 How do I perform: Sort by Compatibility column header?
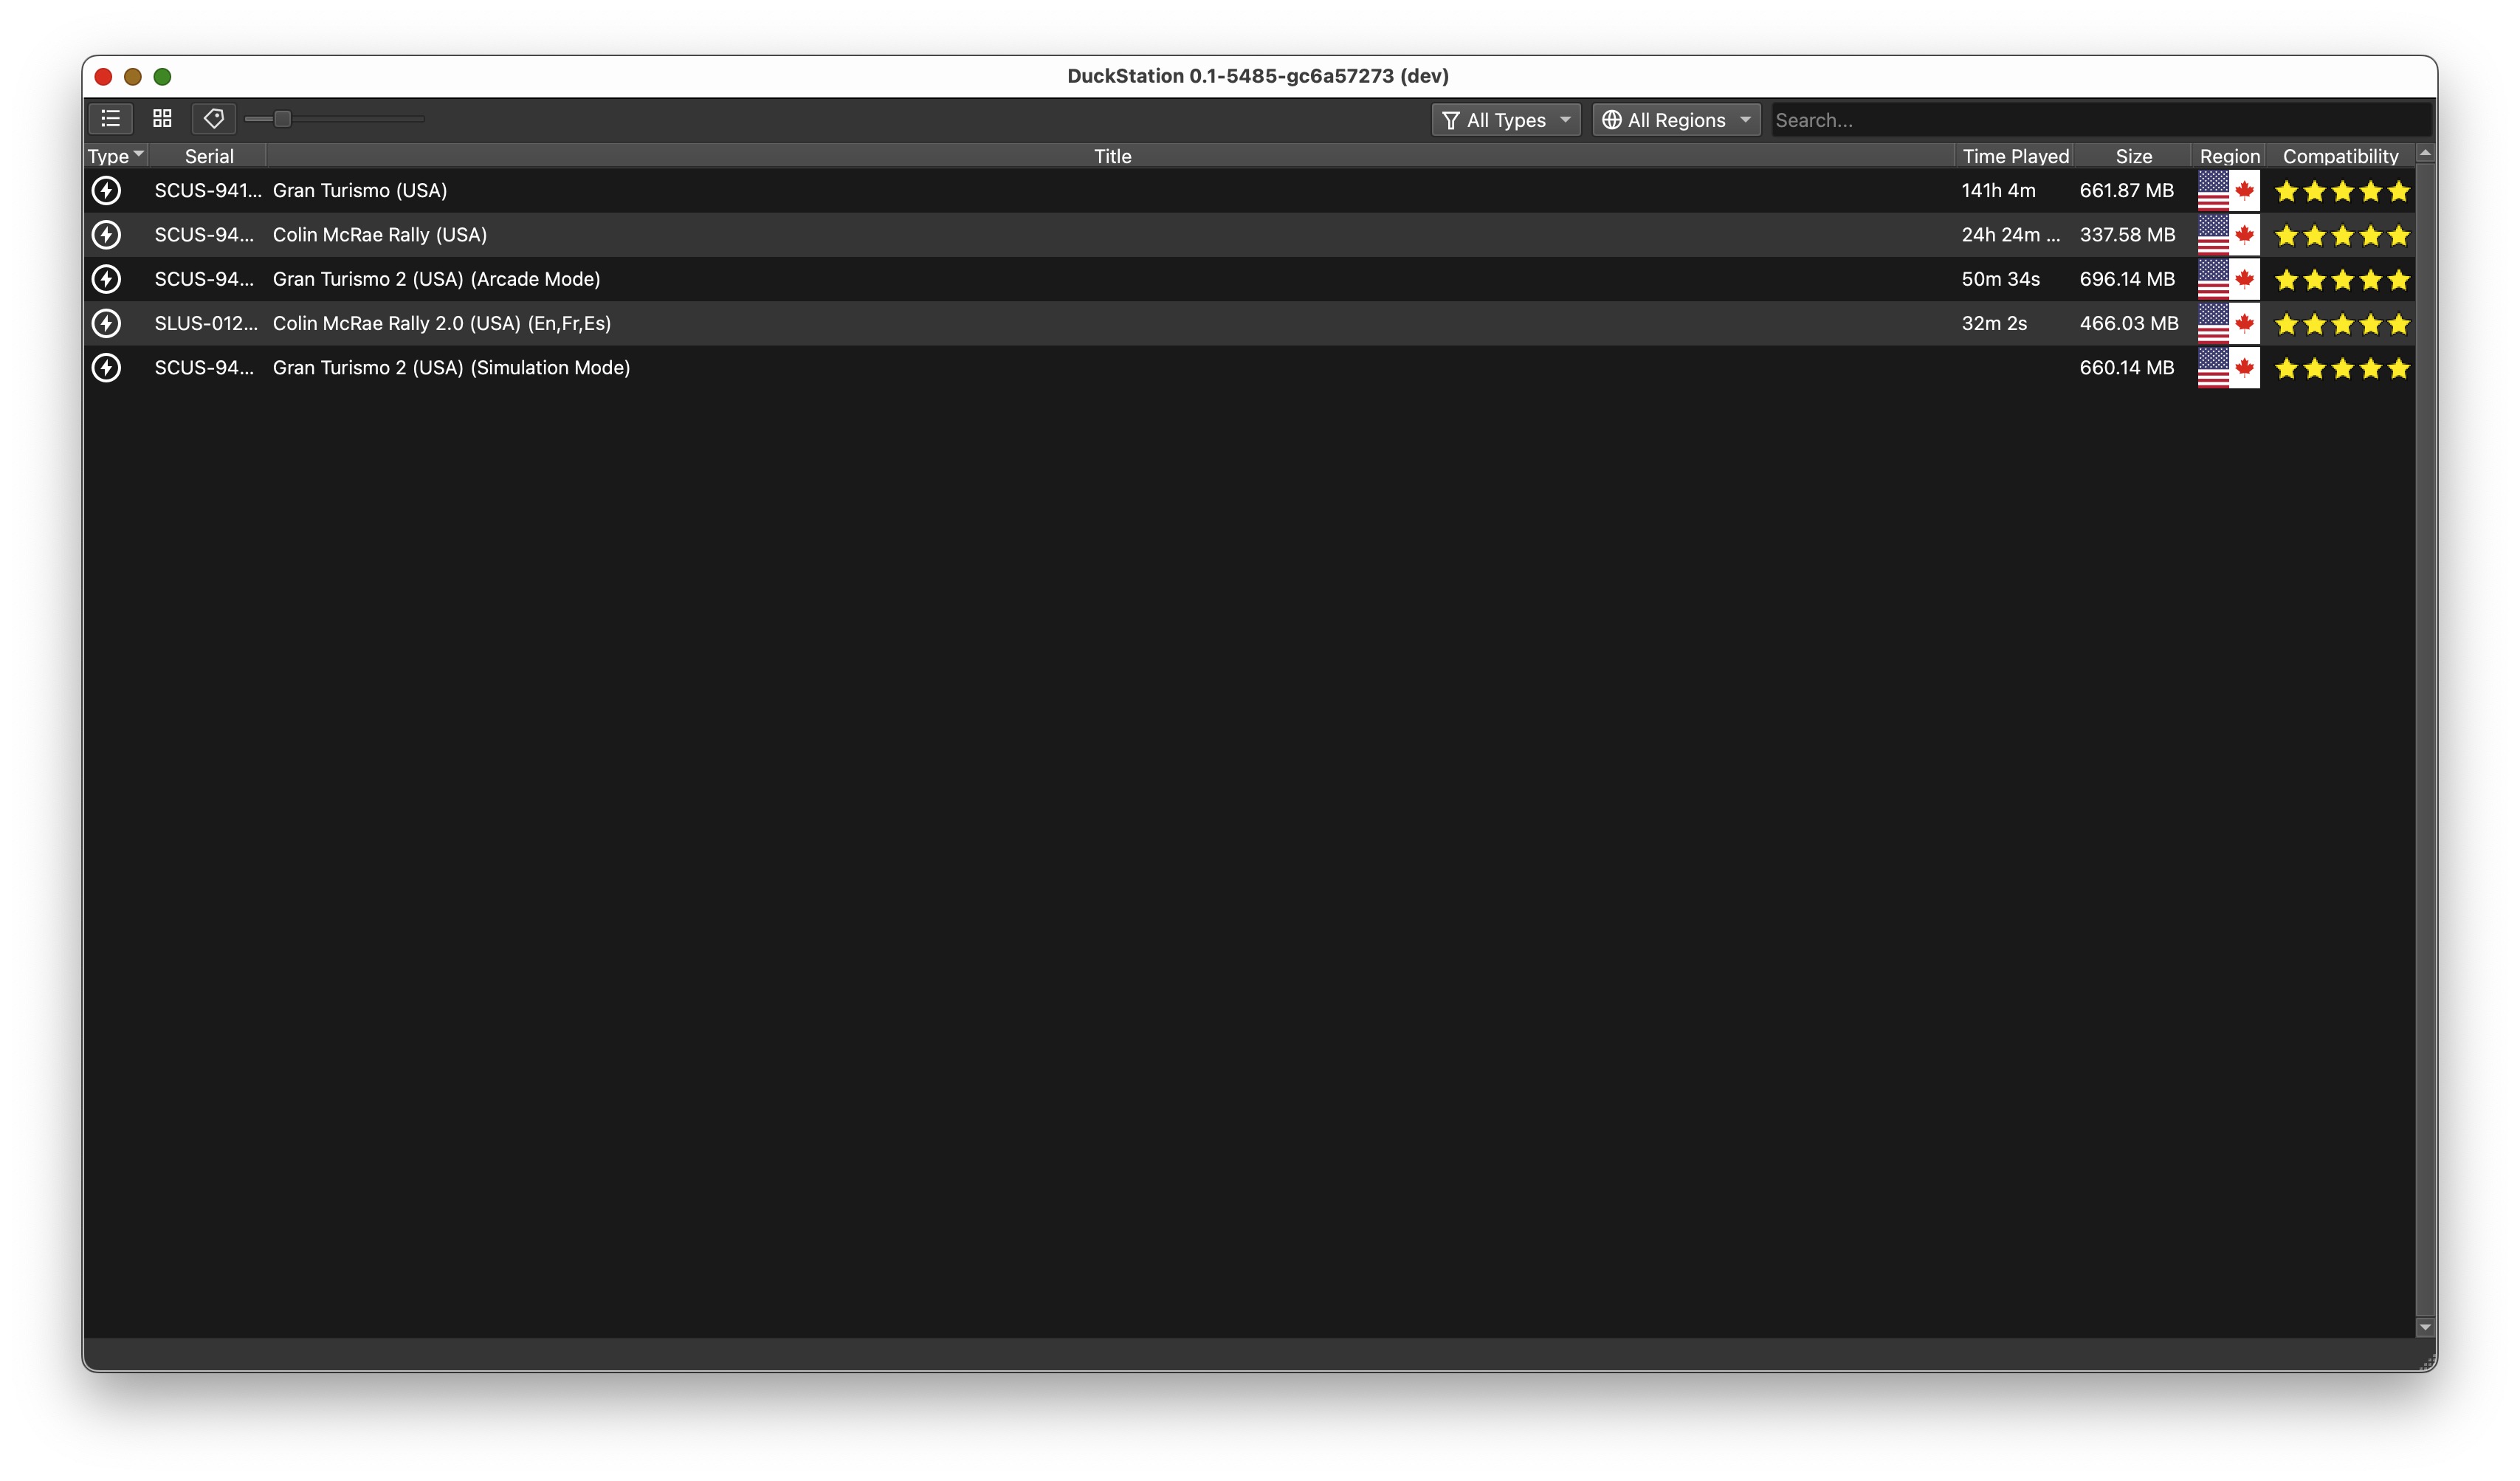point(2340,156)
